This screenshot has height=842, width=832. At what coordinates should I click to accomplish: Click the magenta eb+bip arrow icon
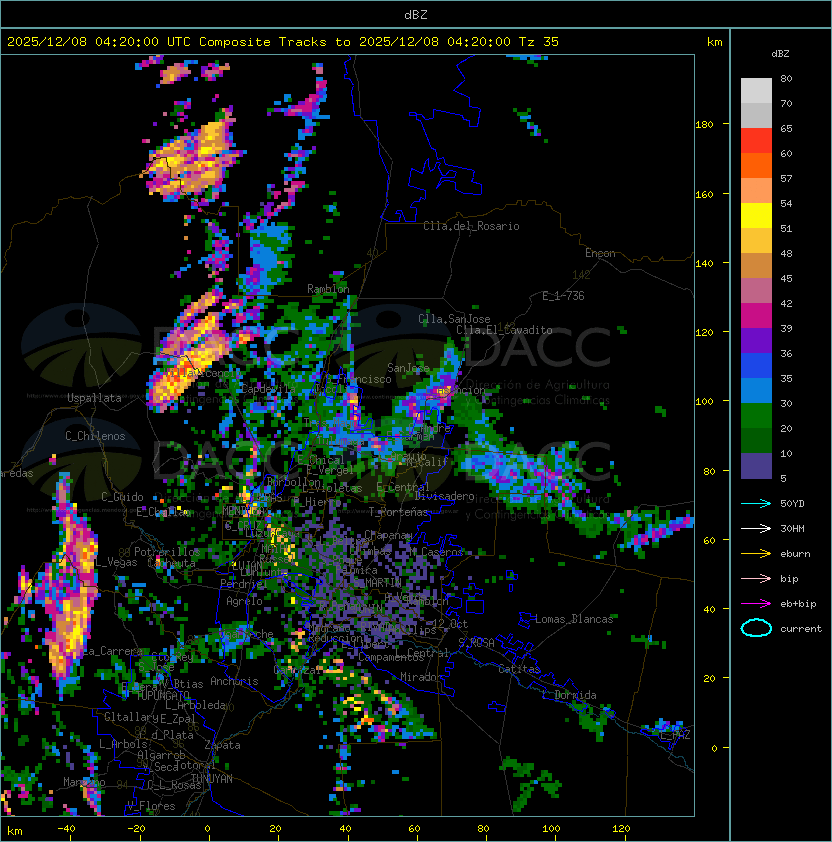[756, 604]
